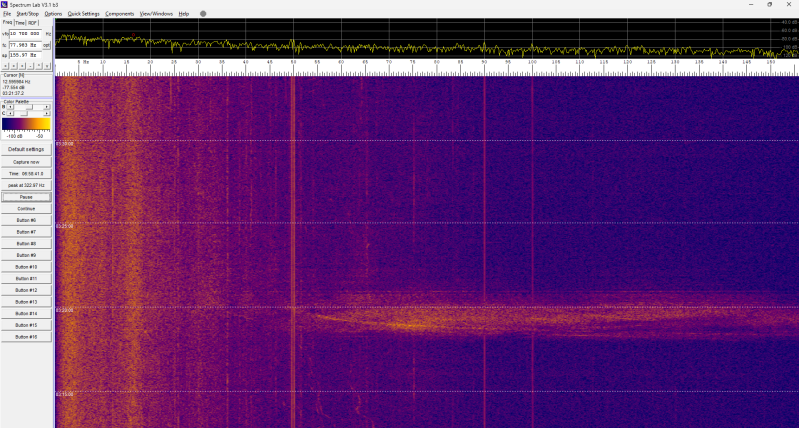
Task: Click Button #7
Action: (26, 232)
